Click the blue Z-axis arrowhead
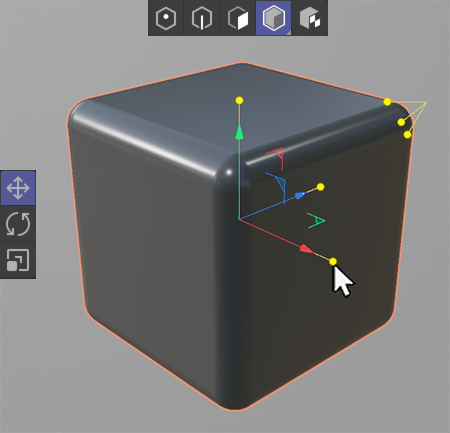 300,195
